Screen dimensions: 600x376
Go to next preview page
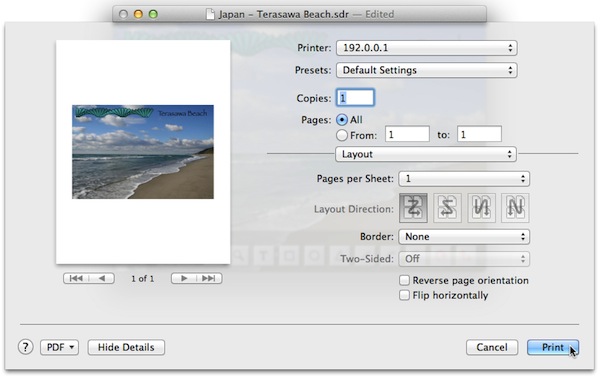[x=184, y=278]
